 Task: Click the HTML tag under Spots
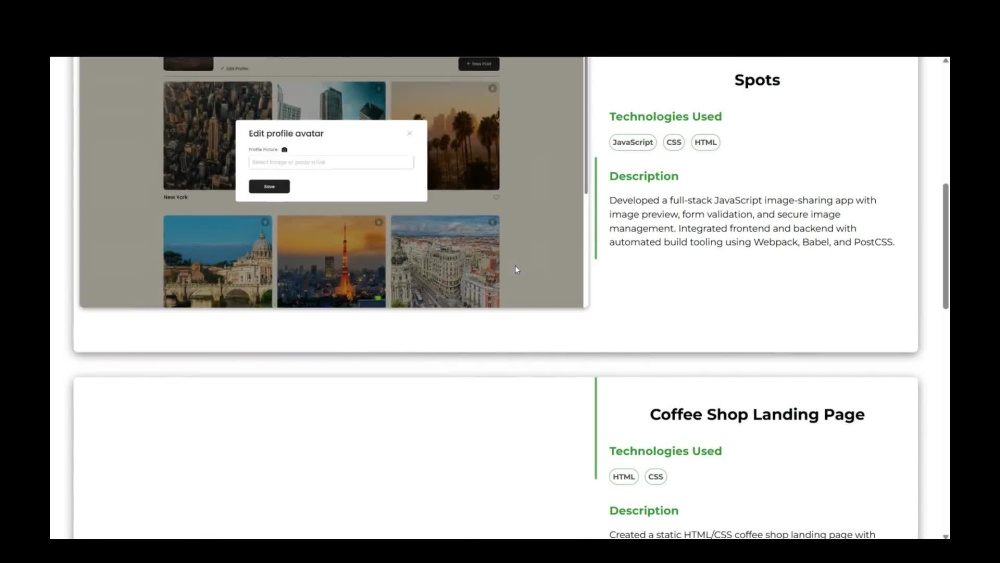(705, 142)
